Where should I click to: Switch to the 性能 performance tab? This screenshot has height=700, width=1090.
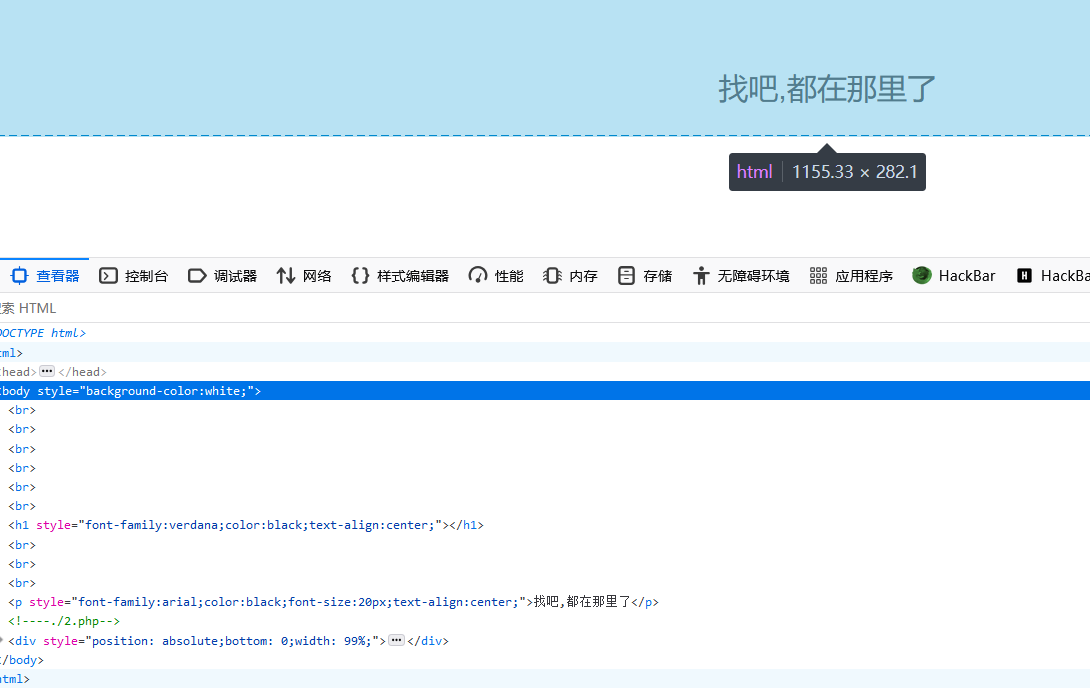[x=496, y=276]
